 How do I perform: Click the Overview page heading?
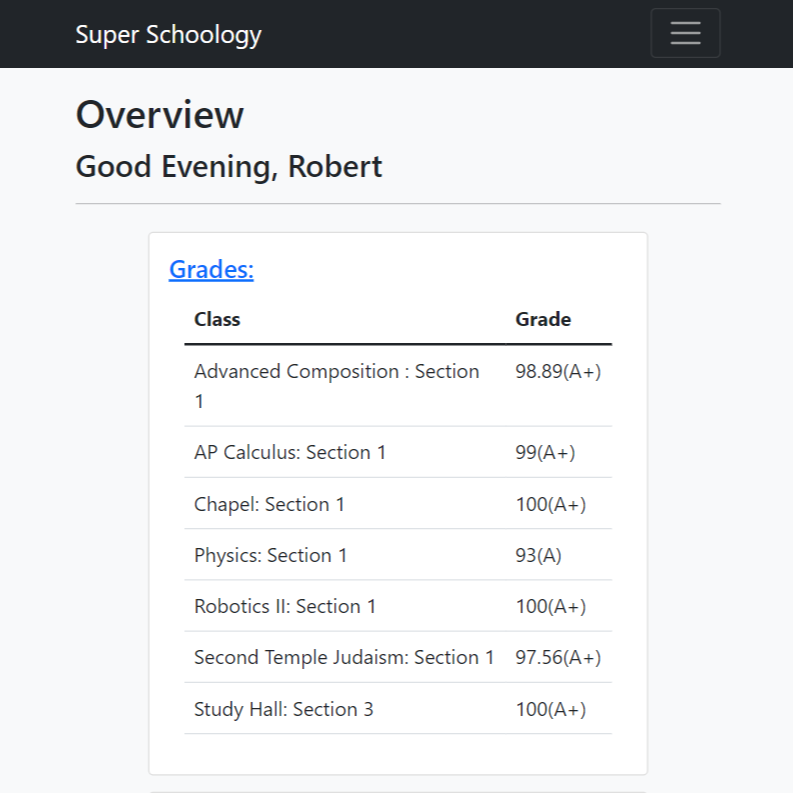pos(160,115)
